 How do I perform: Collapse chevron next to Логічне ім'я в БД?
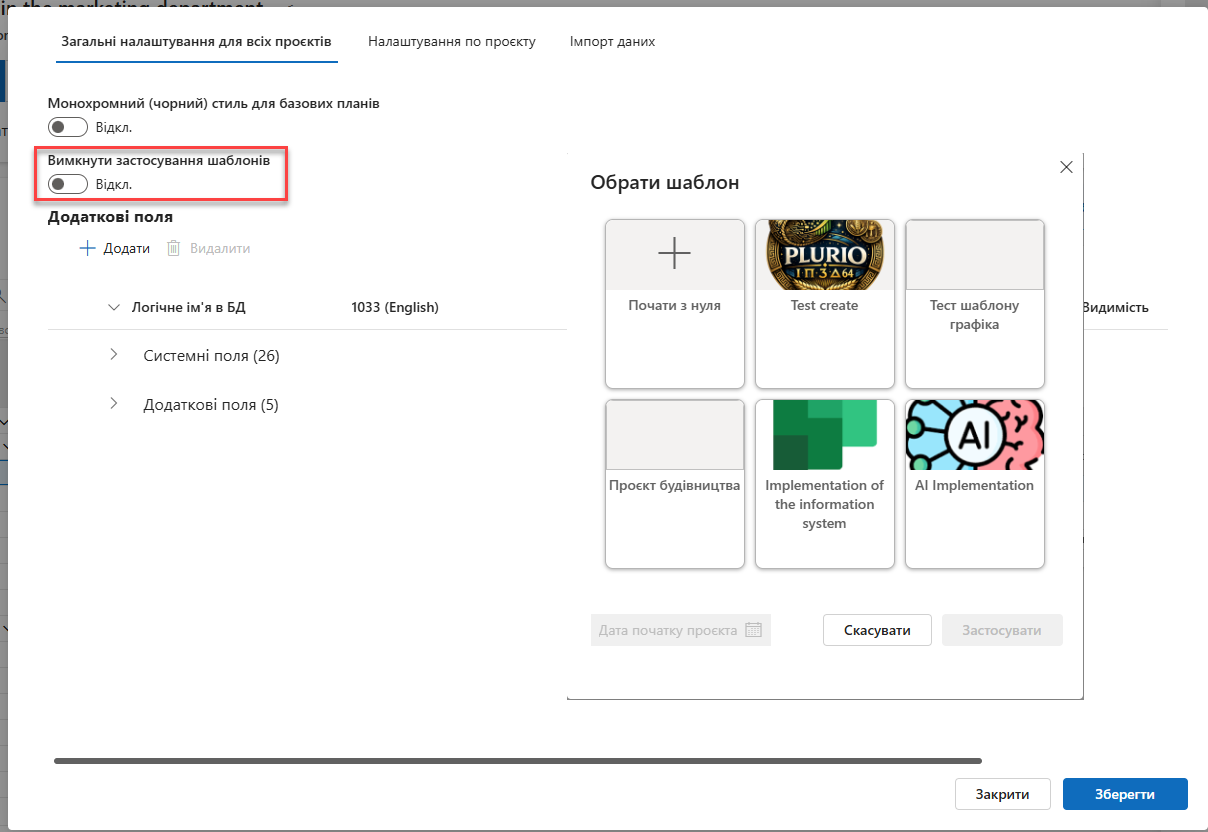coord(113,307)
